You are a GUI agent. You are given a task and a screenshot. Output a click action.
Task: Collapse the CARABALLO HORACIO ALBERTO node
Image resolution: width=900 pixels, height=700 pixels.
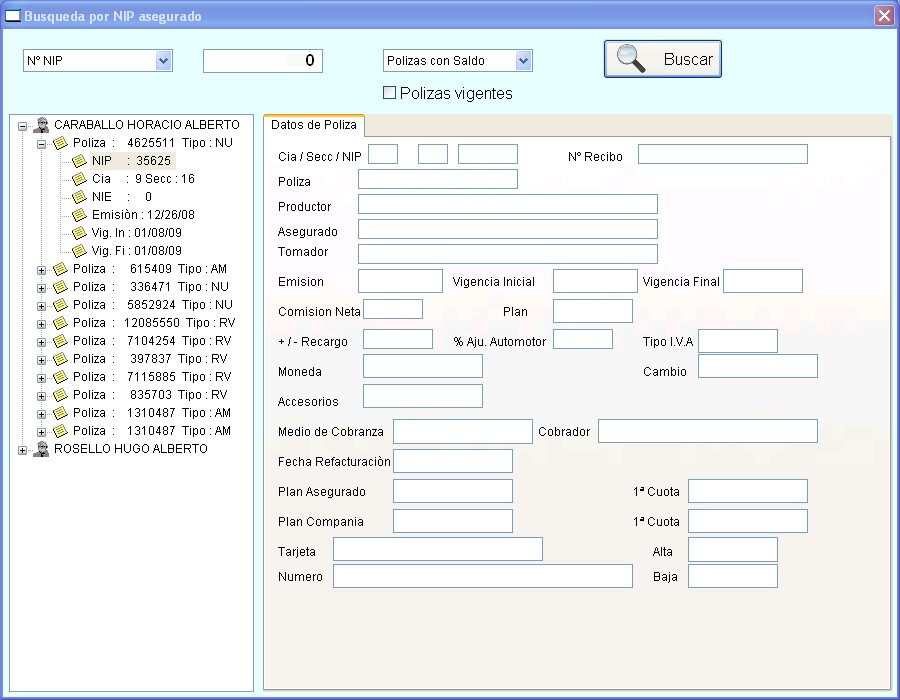click(22, 126)
